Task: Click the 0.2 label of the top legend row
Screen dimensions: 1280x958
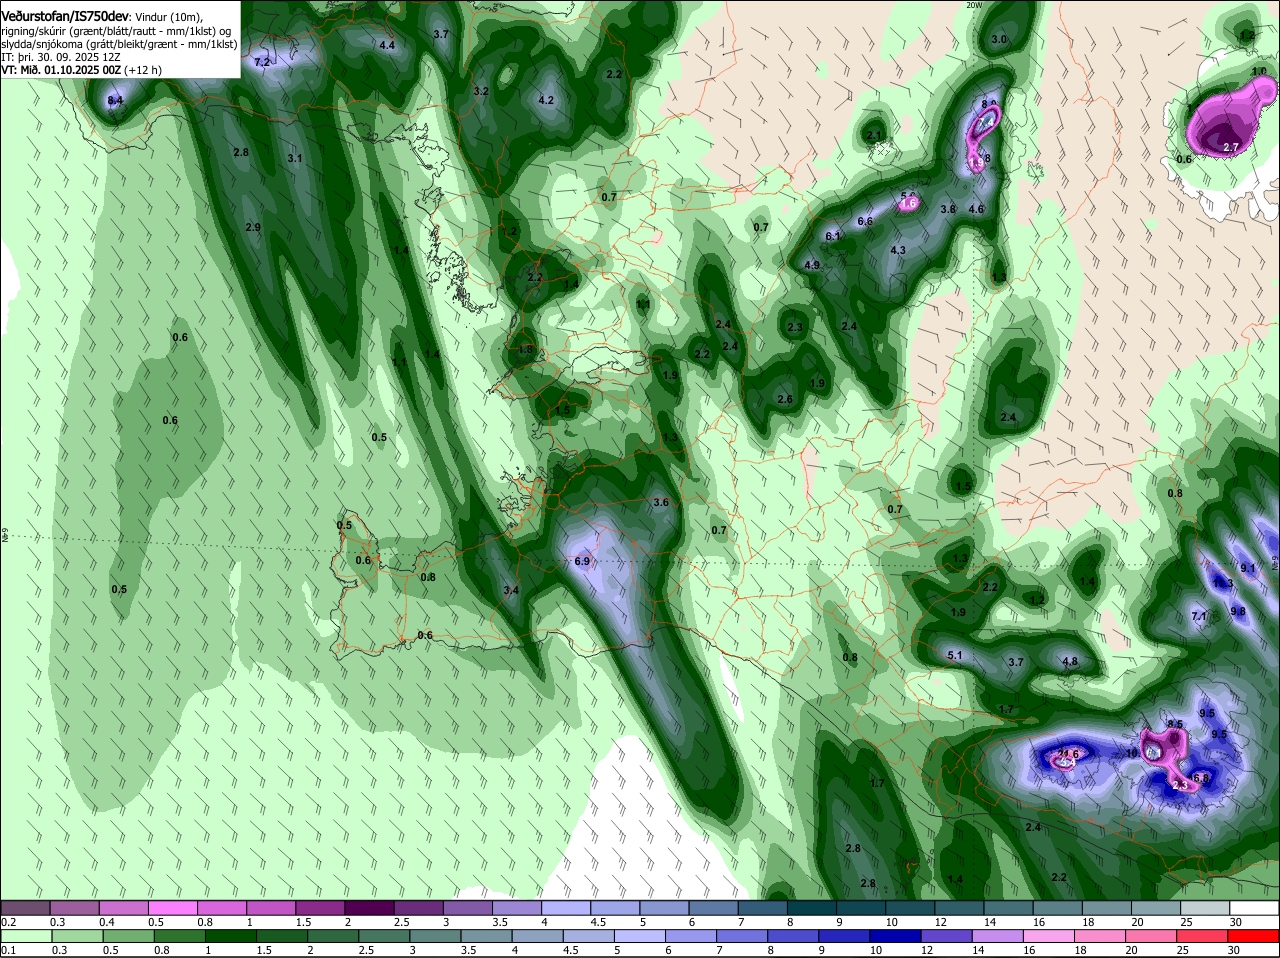Action: (x=8, y=921)
